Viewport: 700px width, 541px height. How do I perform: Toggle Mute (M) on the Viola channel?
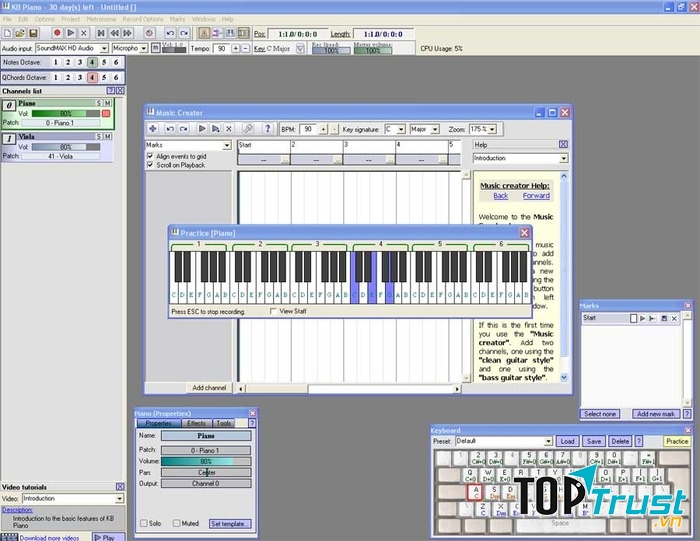pyautogui.click(x=107, y=136)
